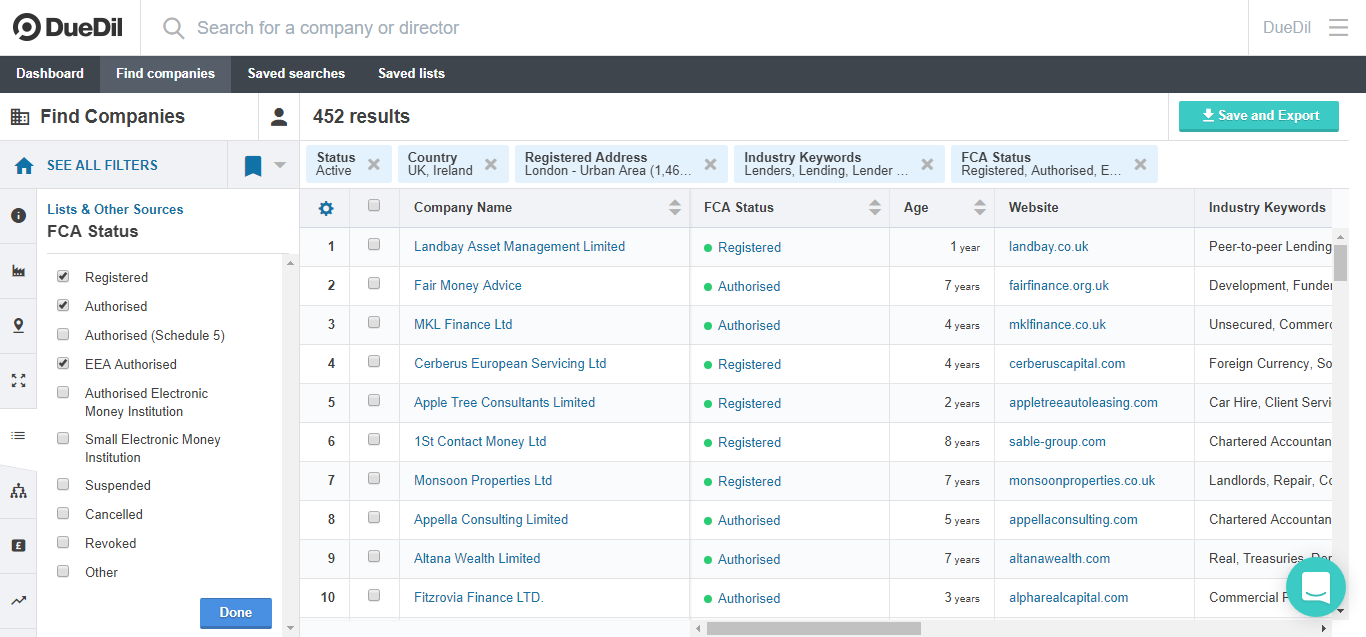
Task: Open the industry factory sidebar icon
Action: pyautogui.click(x=18, y=271)
